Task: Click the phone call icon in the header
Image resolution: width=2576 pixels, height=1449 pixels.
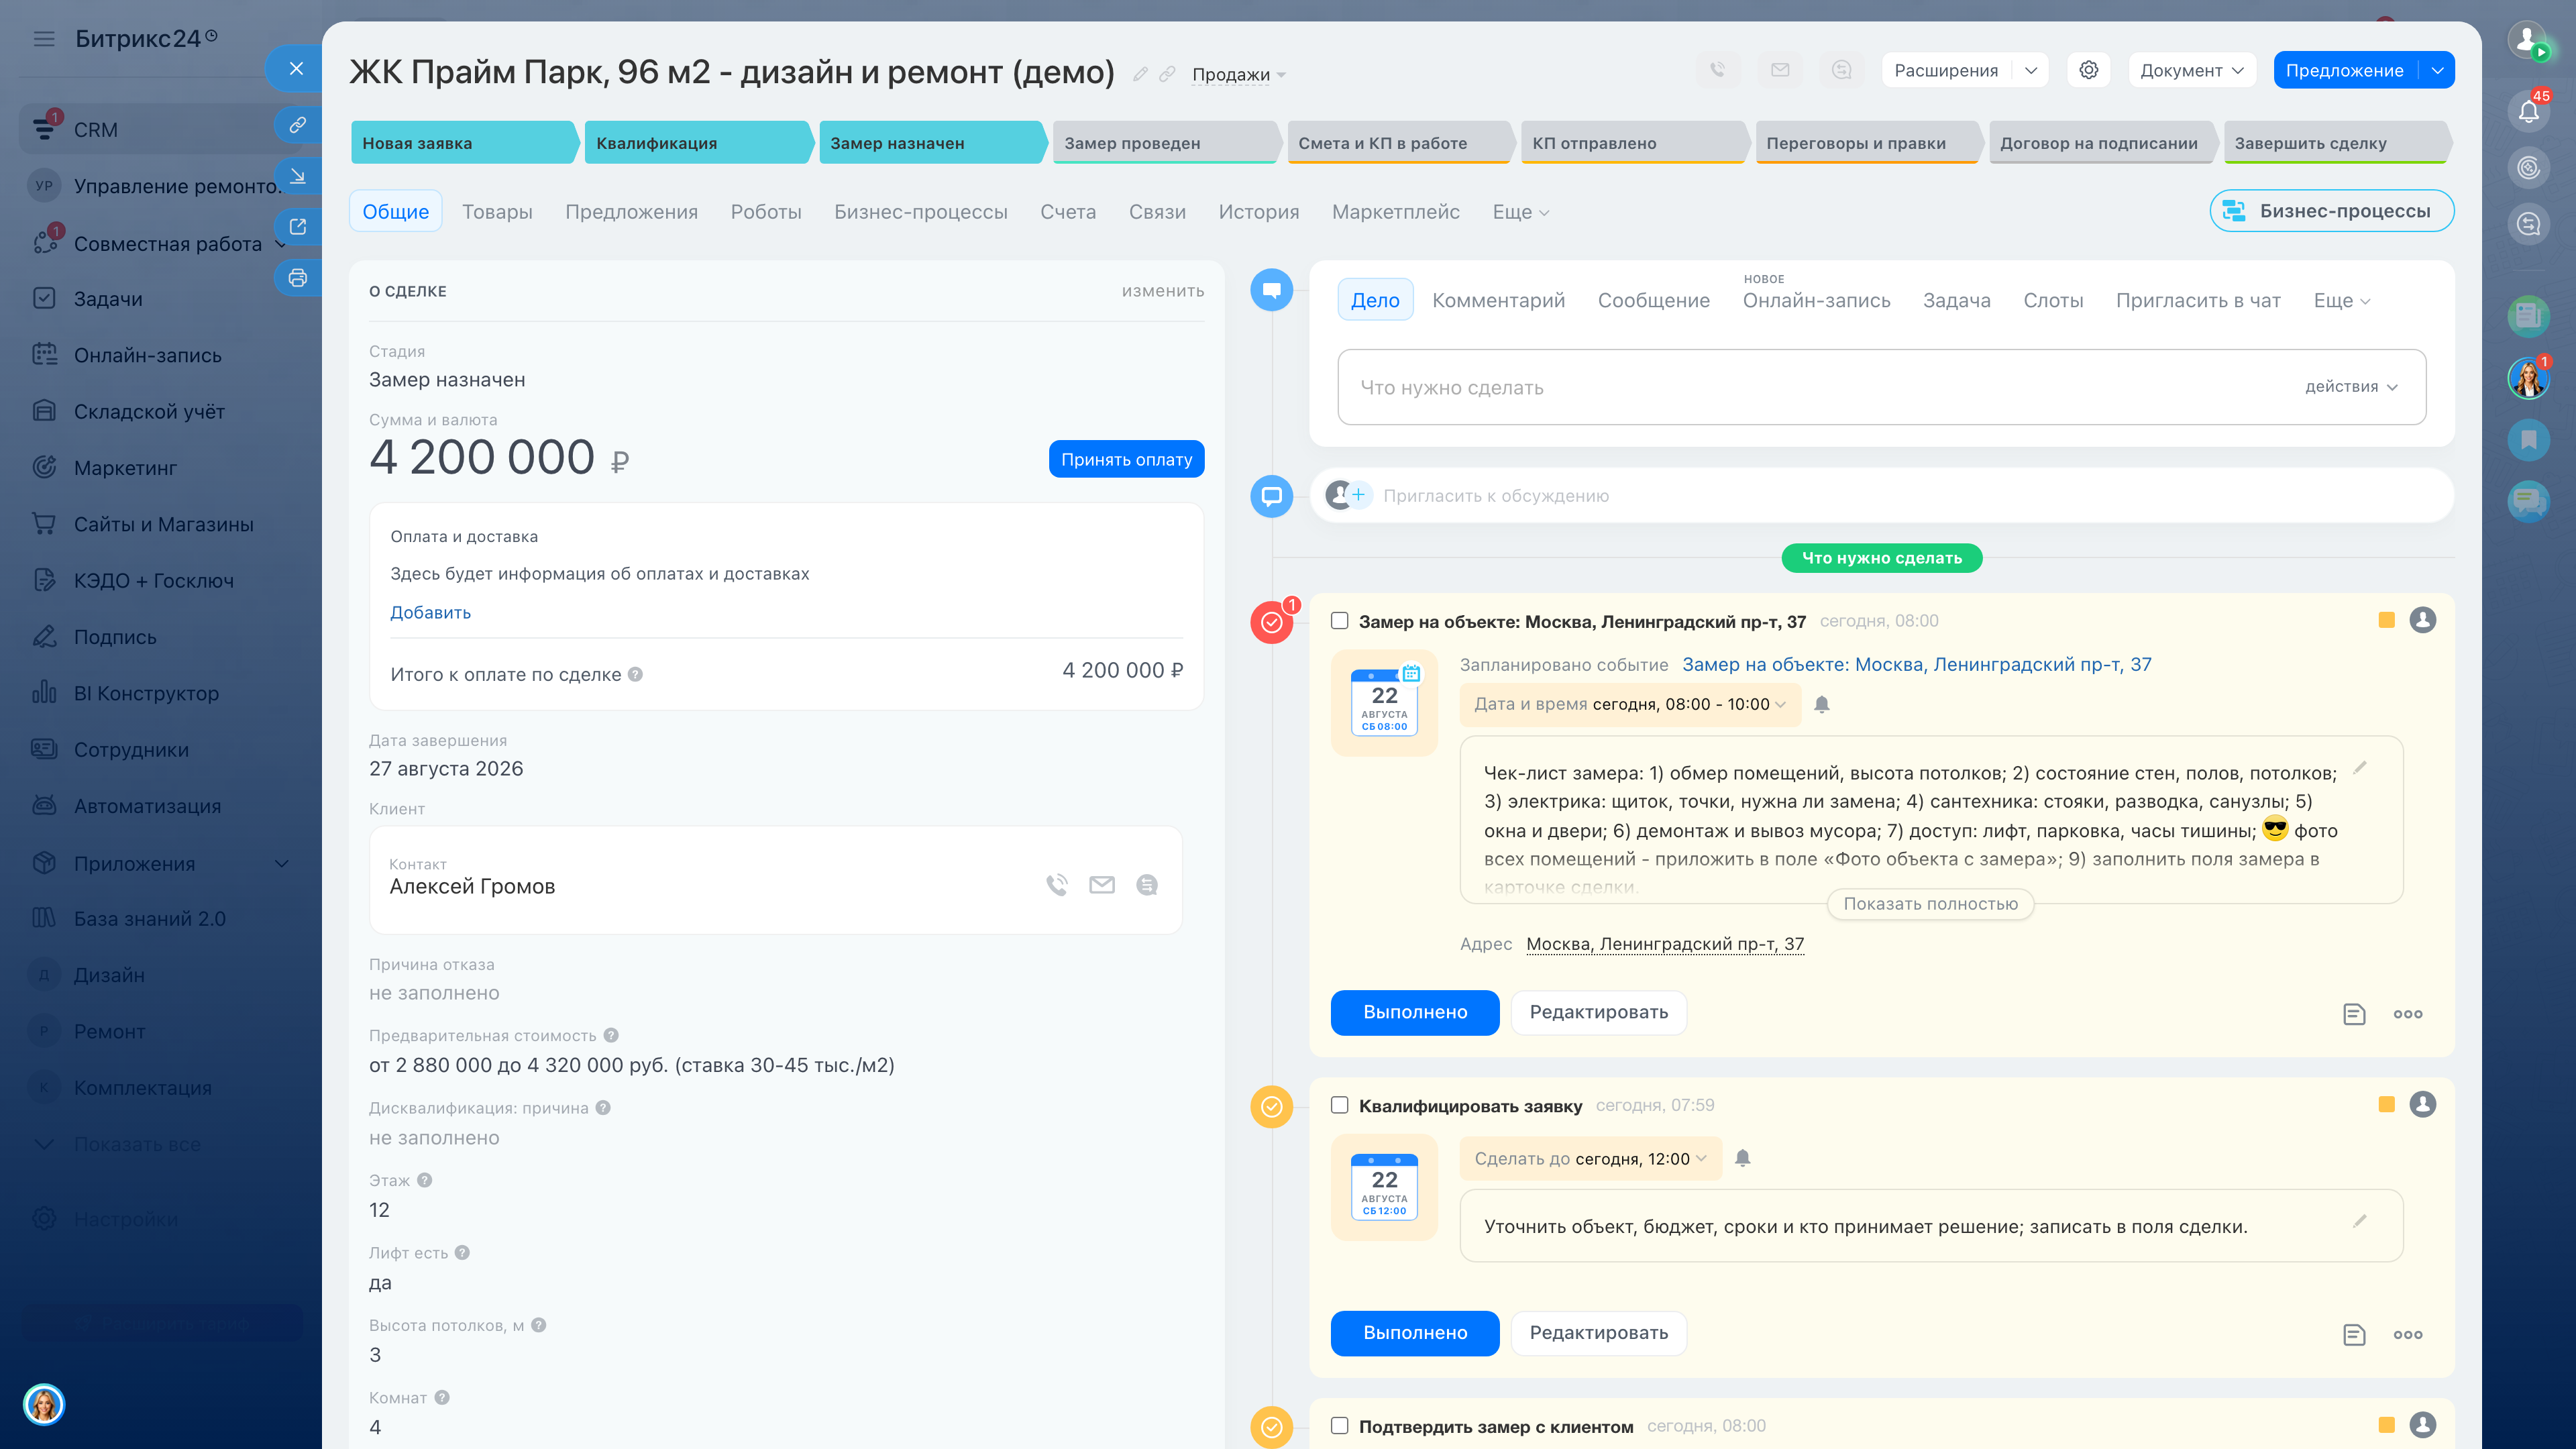Action: pyautogui.click(x=1717, y=70)
